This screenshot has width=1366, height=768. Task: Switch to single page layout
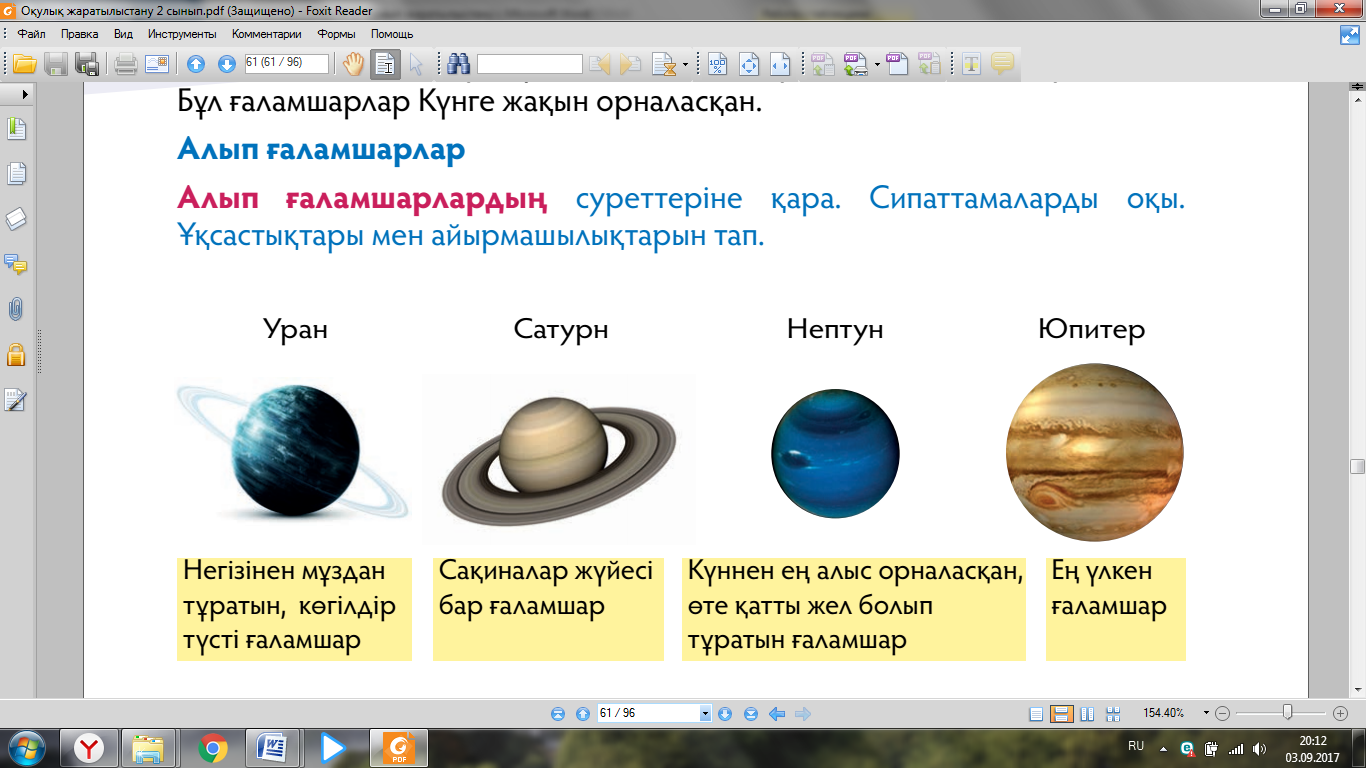[x=1036, y=714]
